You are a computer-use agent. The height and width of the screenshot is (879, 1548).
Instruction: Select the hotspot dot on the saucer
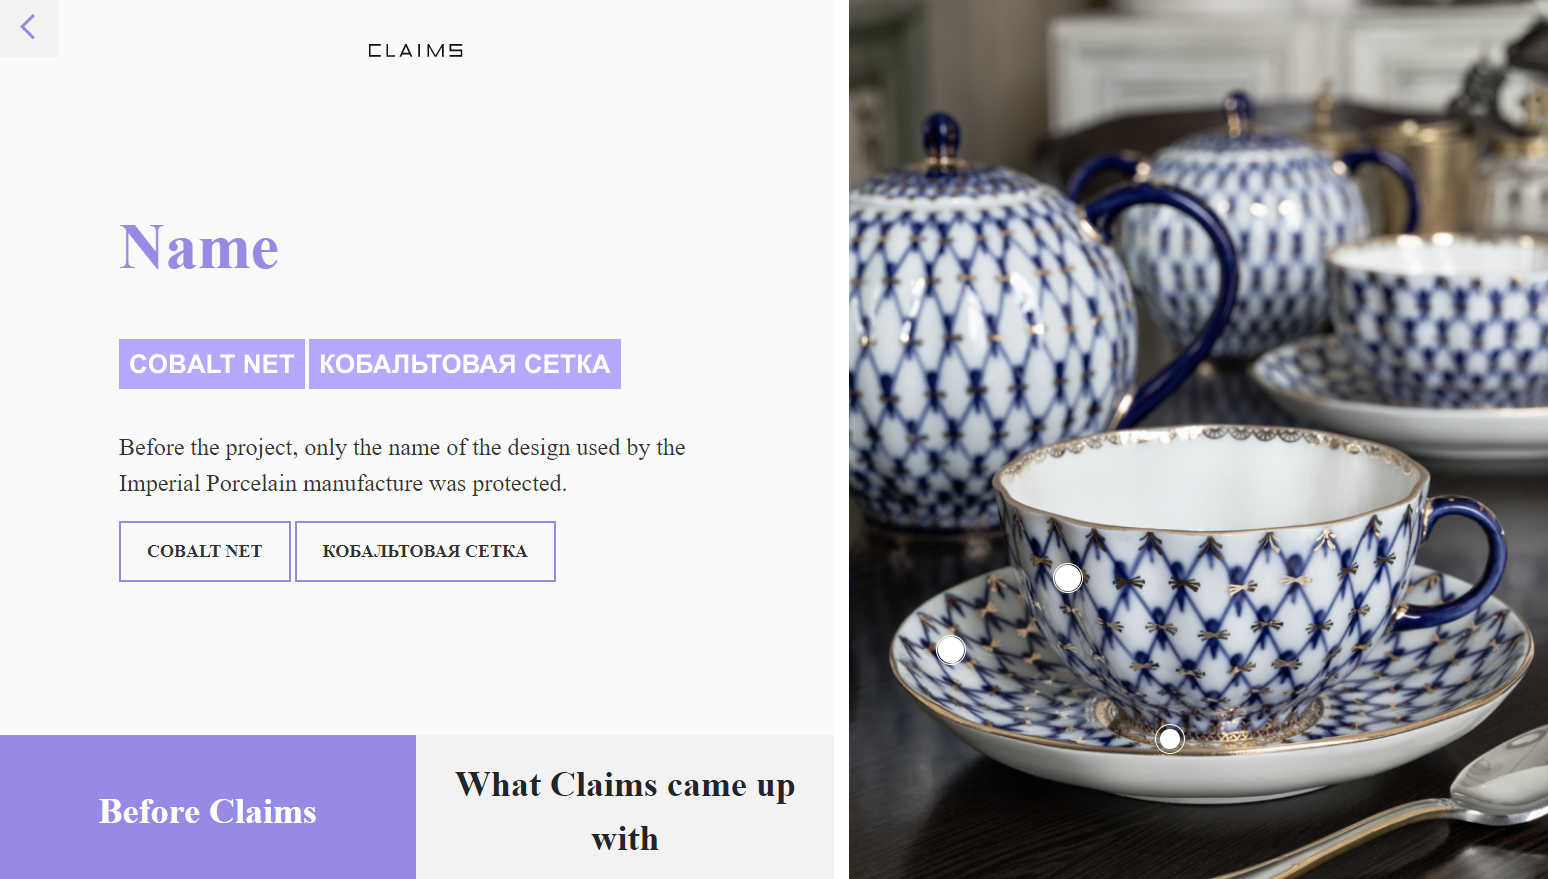[x=951, y=650]
